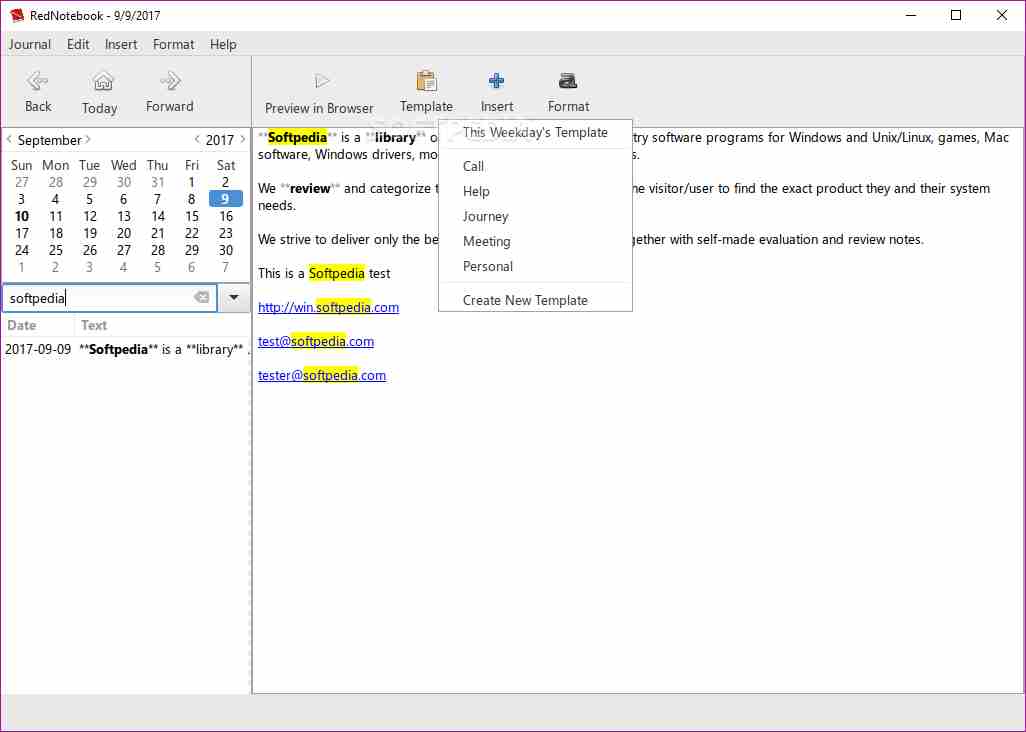
Task: Open the Insert menu in menu bar
Action: [x=121, y=44]
